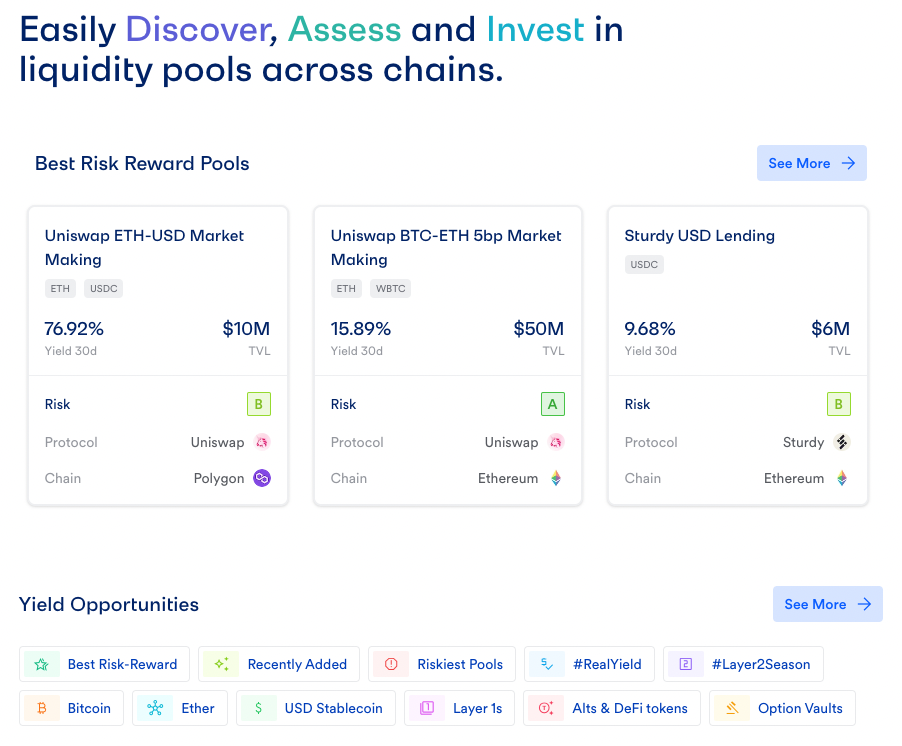This screenshot has height=746, width=902.
Task: Click the Best Risk Reward Pools heading
Action: click(x=142, y=163)
